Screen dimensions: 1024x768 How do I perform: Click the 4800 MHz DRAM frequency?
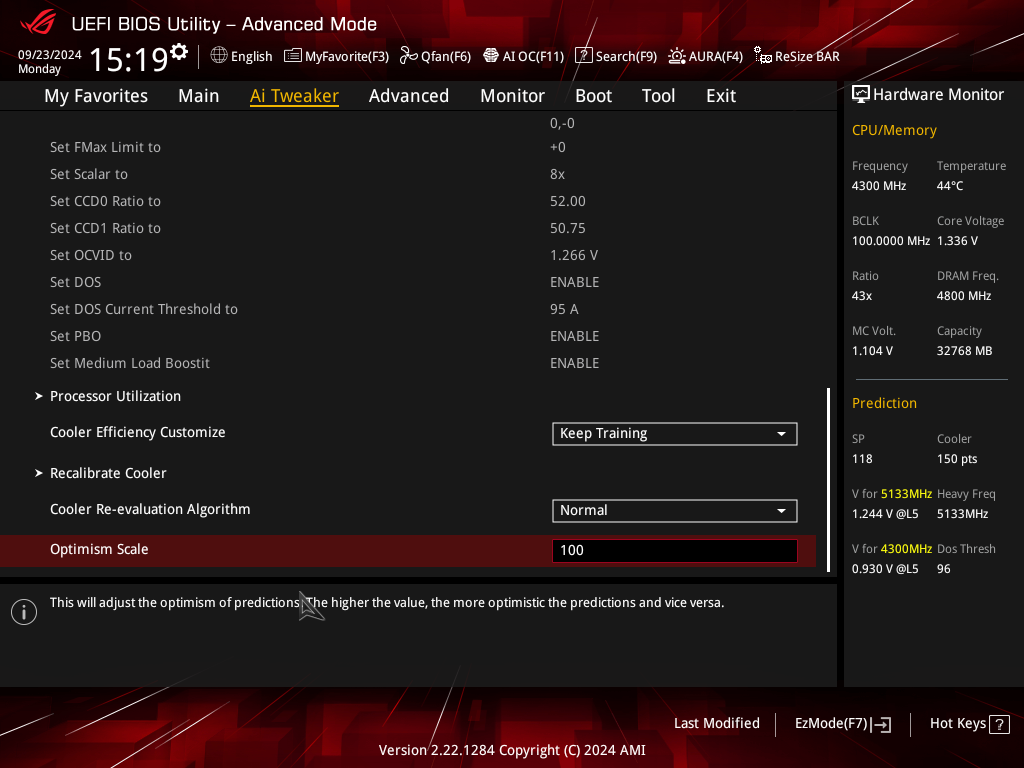pyautogui.click(x=964, y=296)
